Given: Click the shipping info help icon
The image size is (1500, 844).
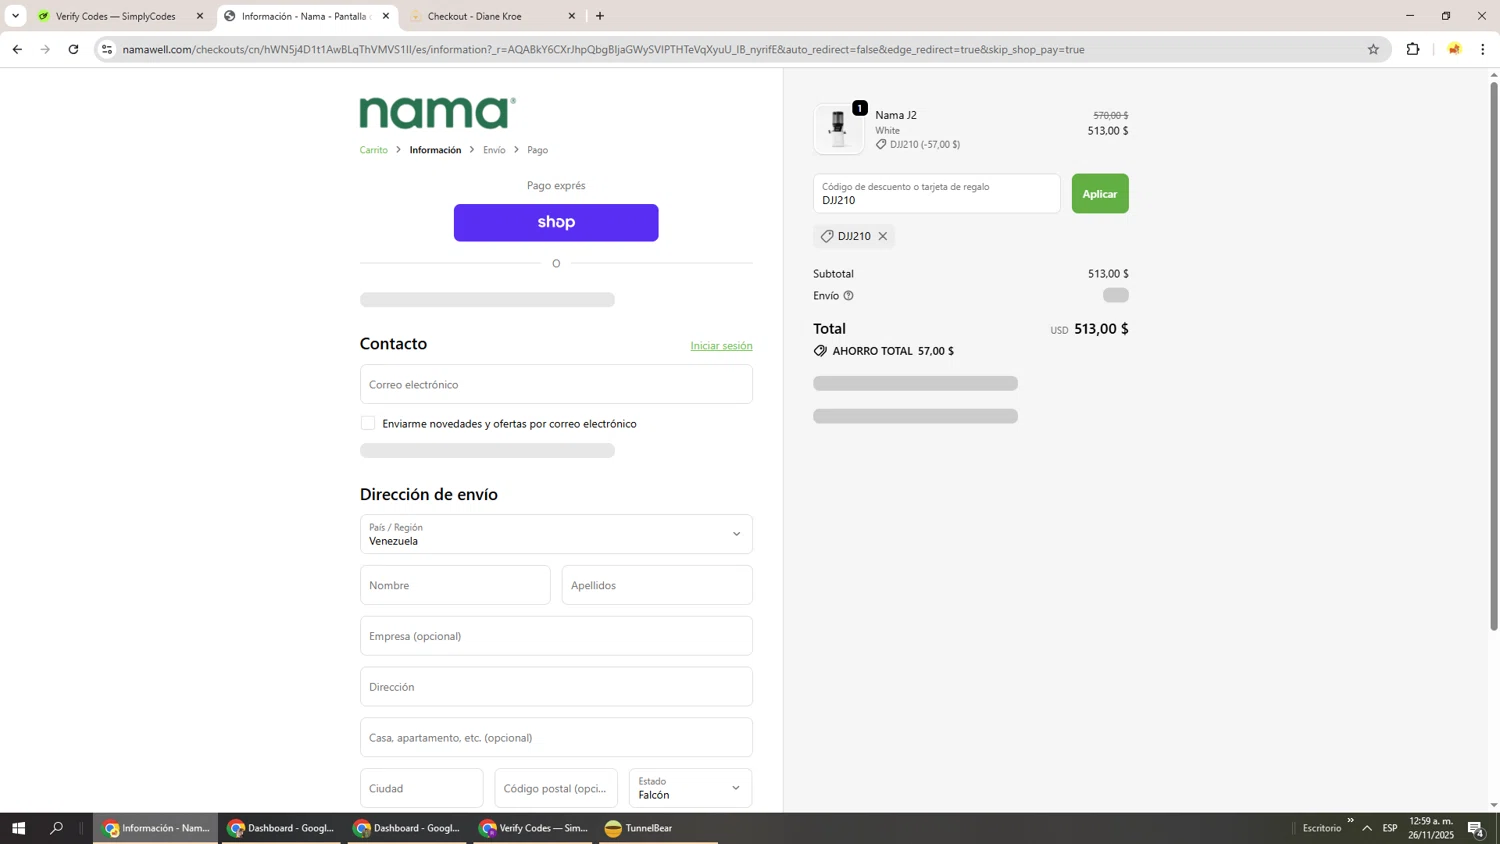Looking at the screenshot, I should 848,296.
